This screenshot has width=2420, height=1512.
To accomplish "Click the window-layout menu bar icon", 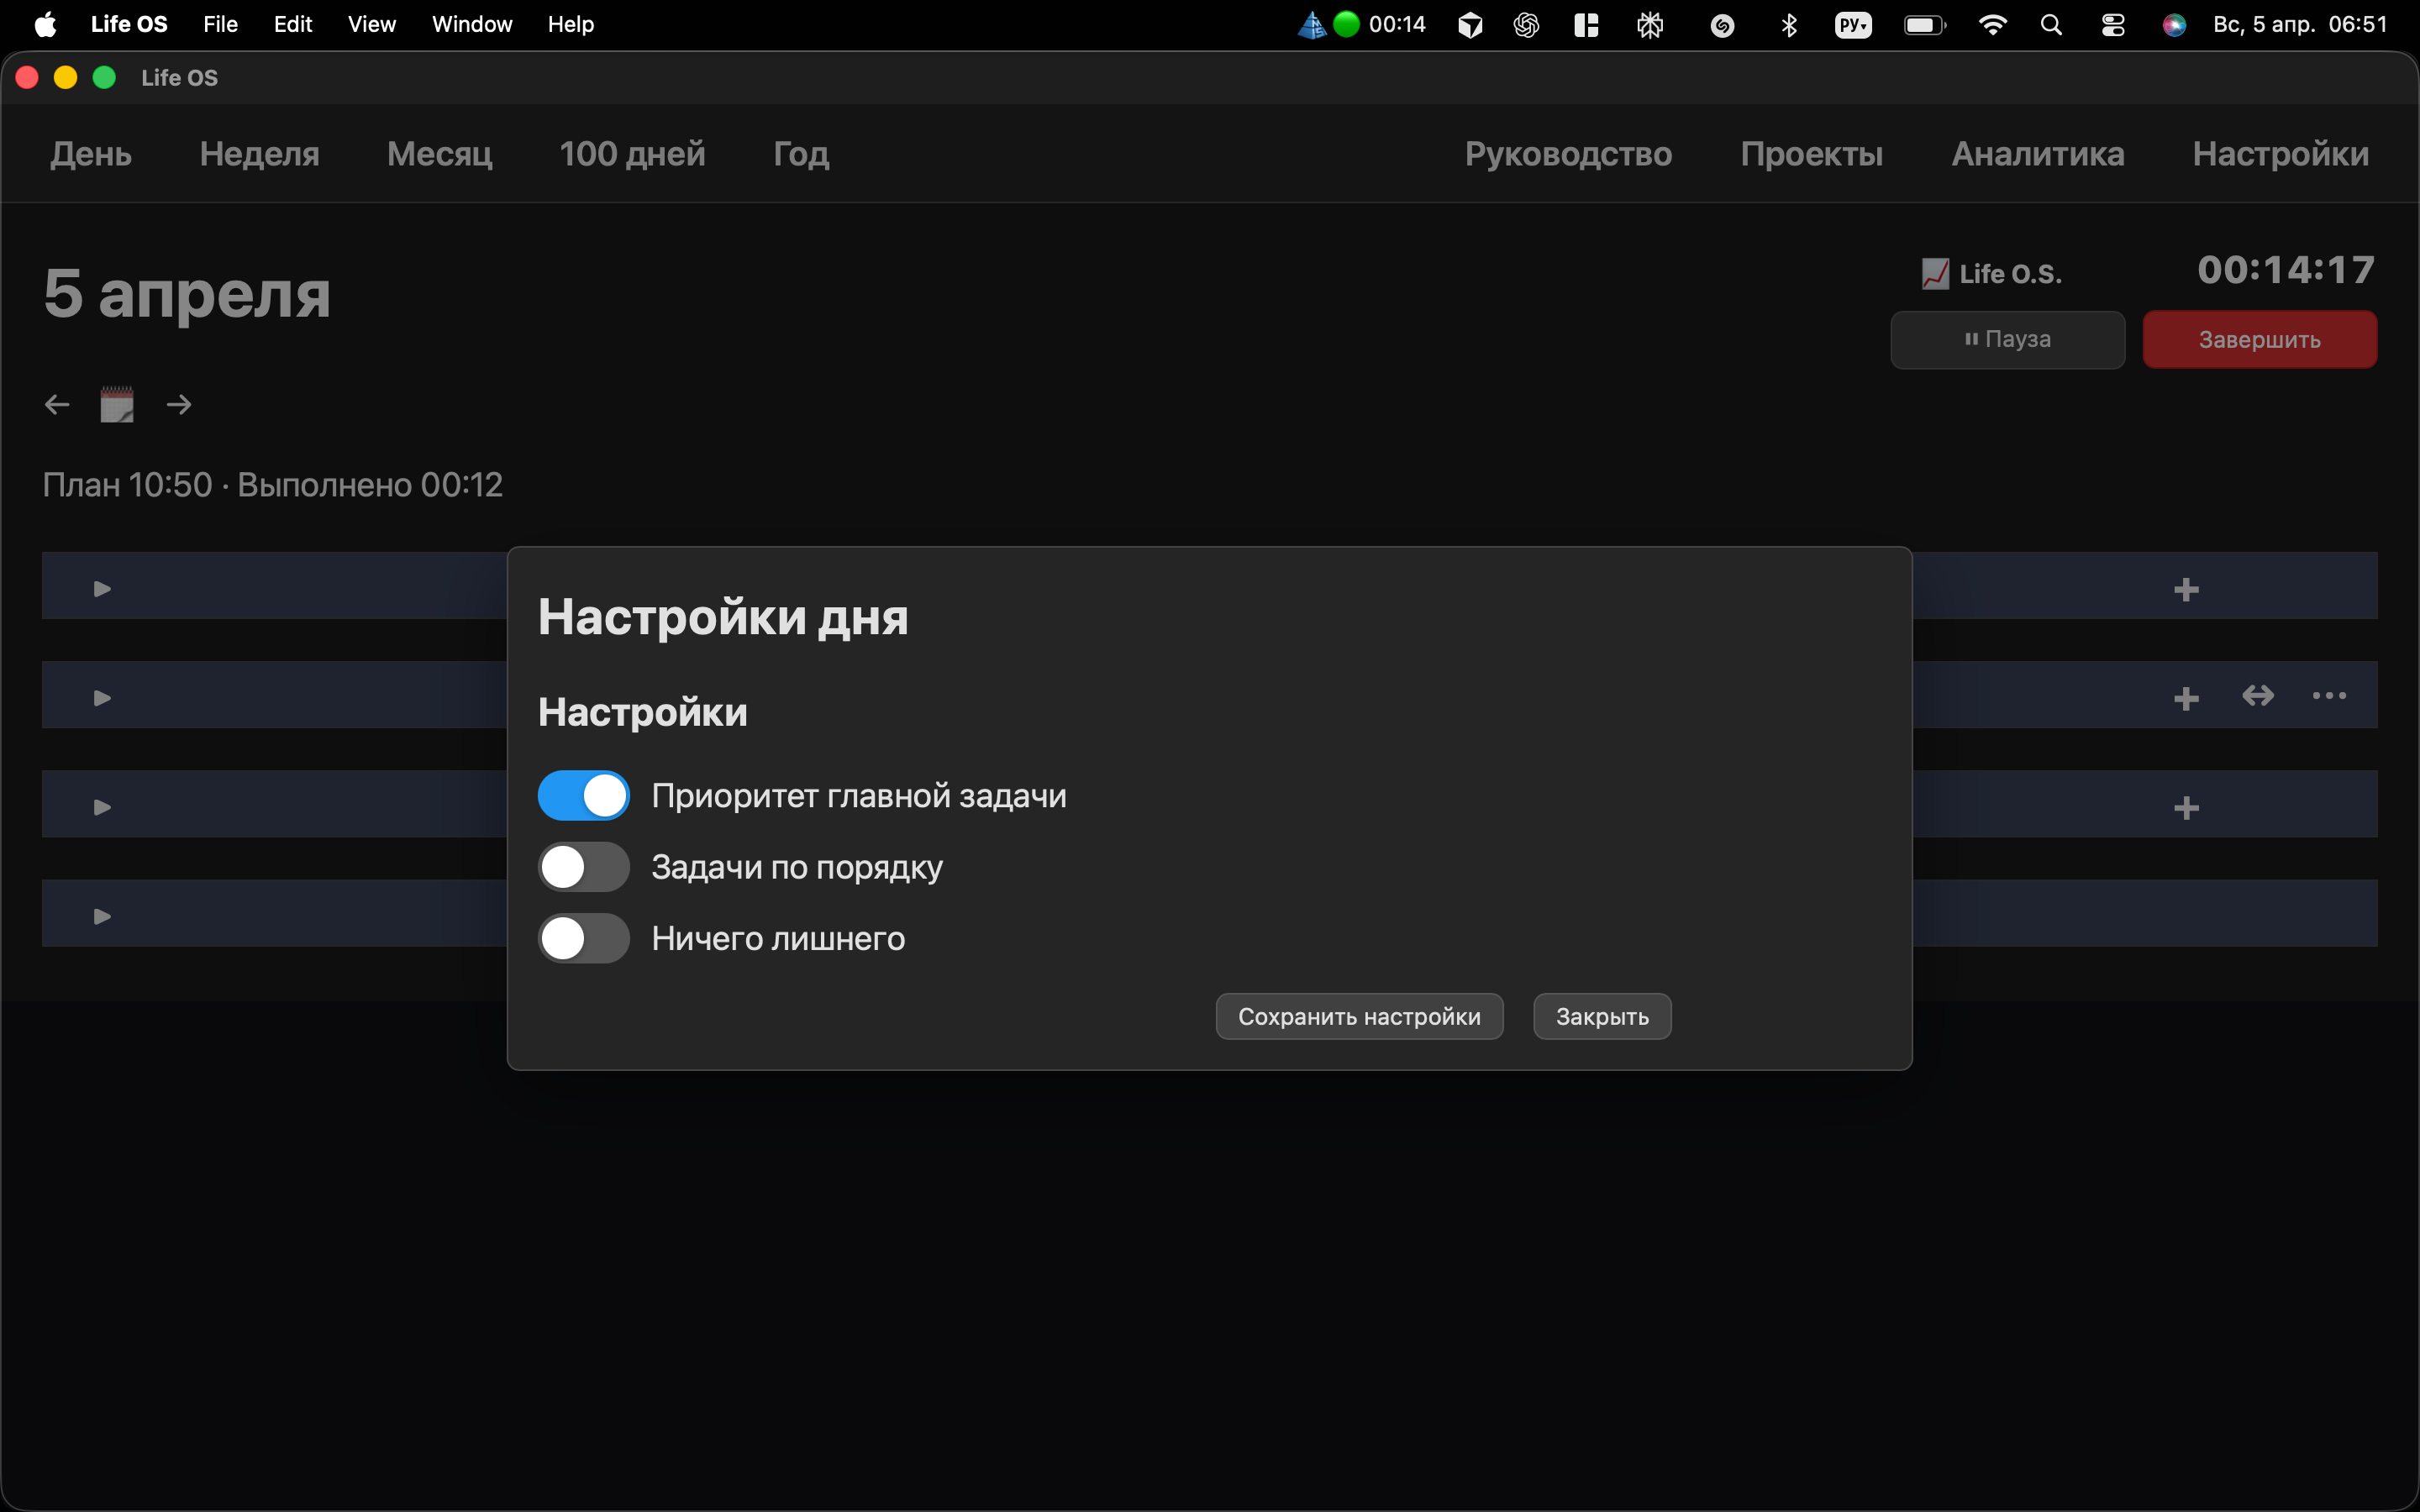I will (x=1586, y=25).
